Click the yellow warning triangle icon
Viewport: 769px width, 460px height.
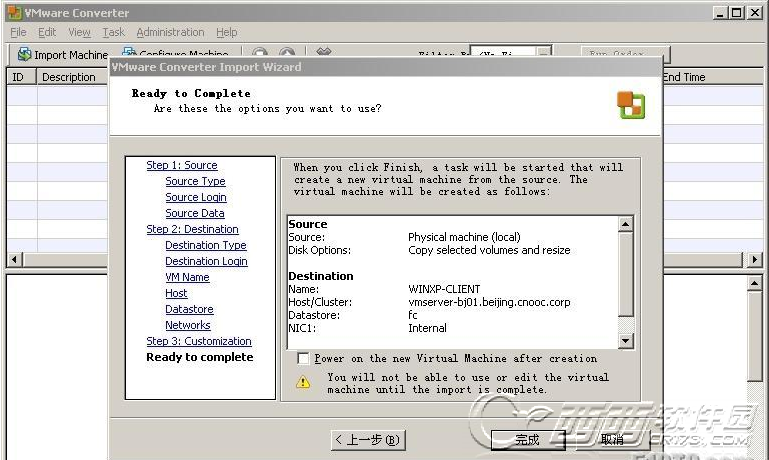303,383
